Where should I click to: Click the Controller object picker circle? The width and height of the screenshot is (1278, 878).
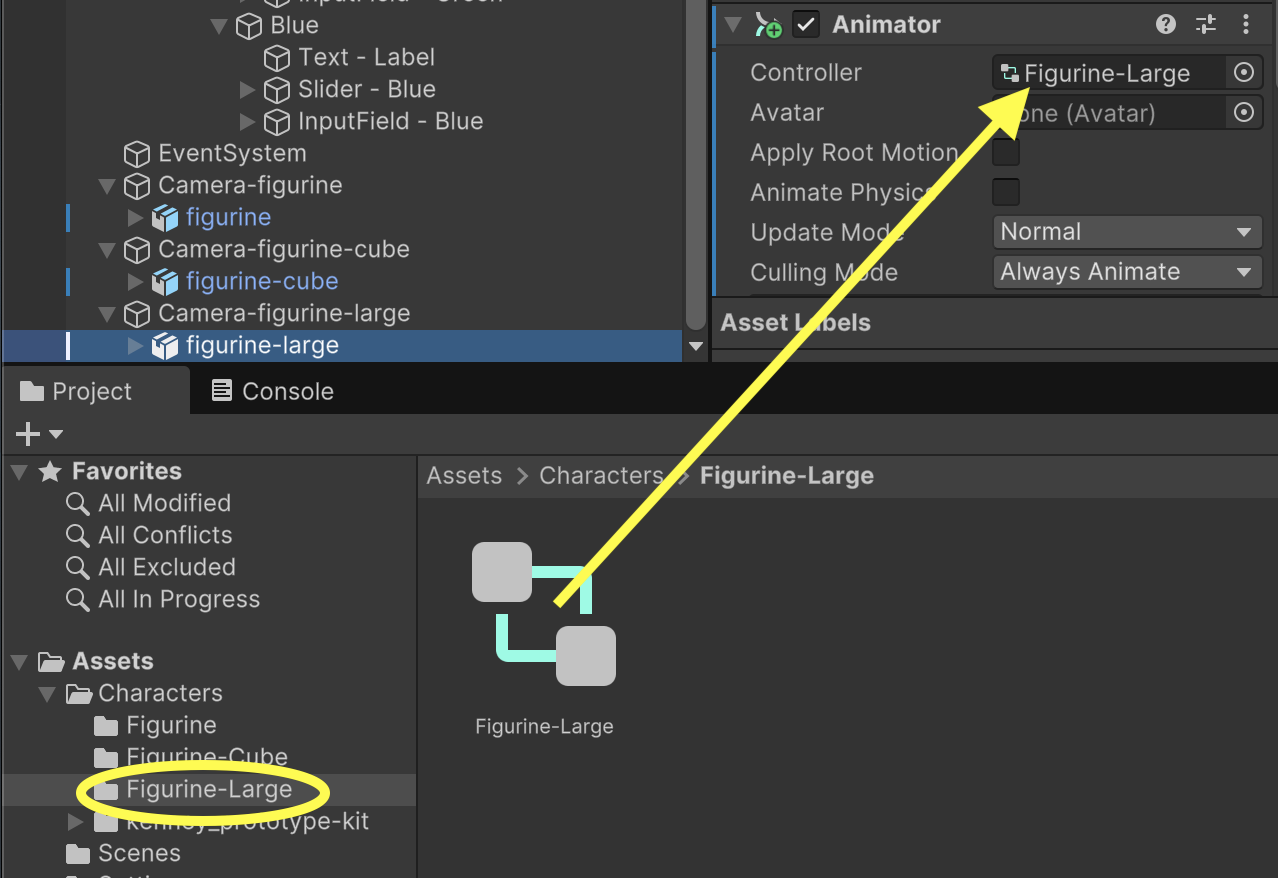(x=1243, y=73)
